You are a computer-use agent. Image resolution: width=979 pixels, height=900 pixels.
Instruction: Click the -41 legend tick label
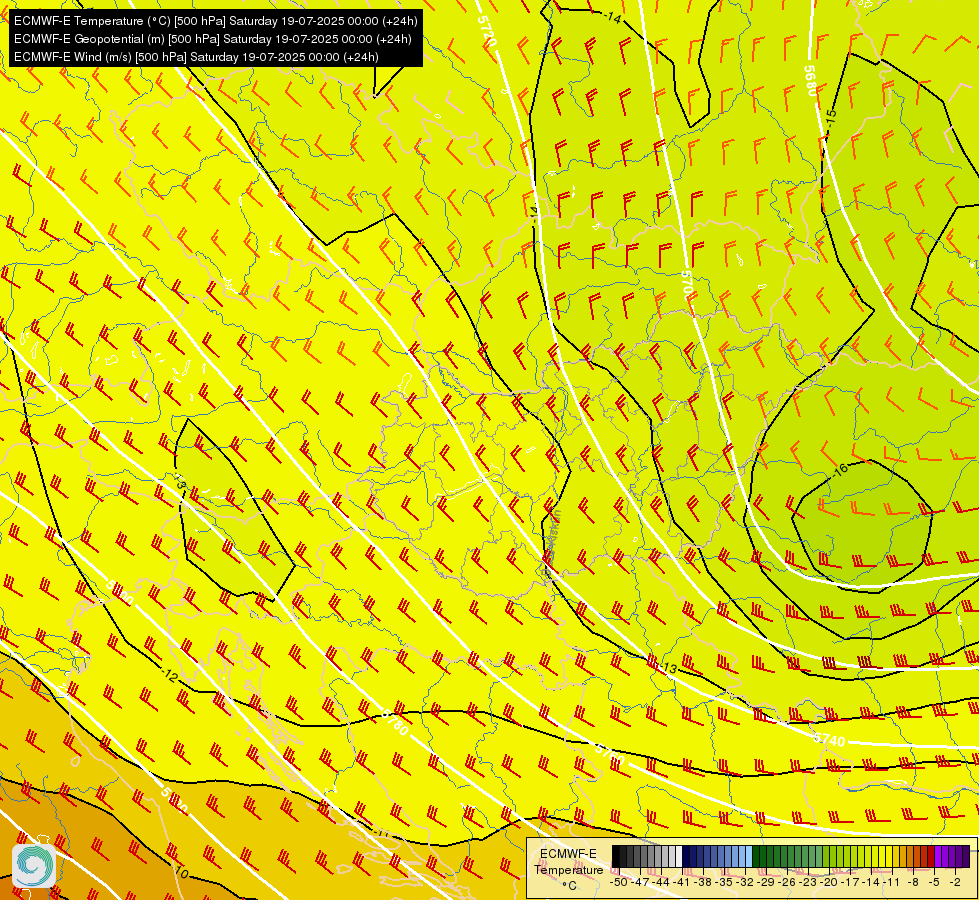pos(683,882)
